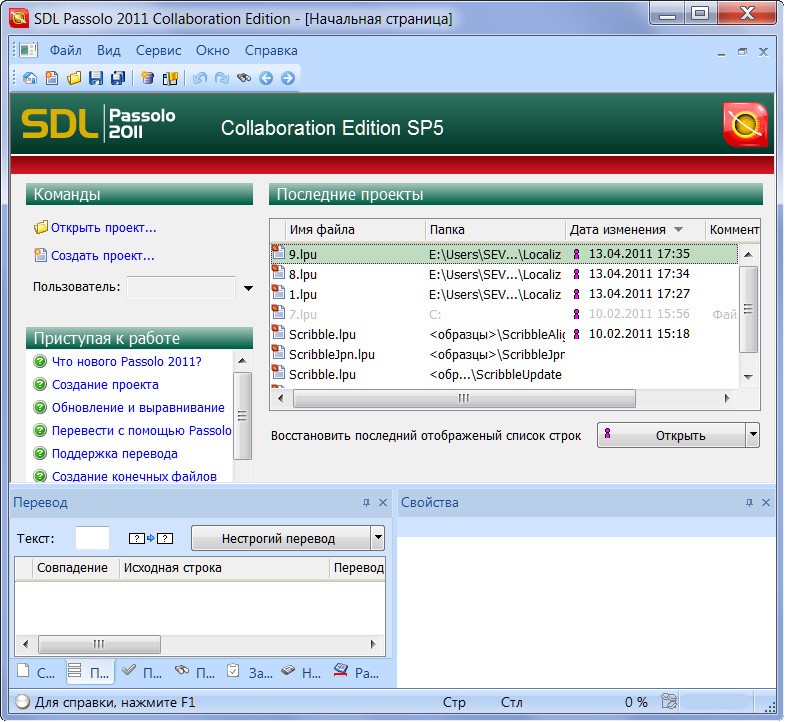Open the Окно menu
Image resolution: width=785 pixels, height=722 pixels.
[213, 51]
